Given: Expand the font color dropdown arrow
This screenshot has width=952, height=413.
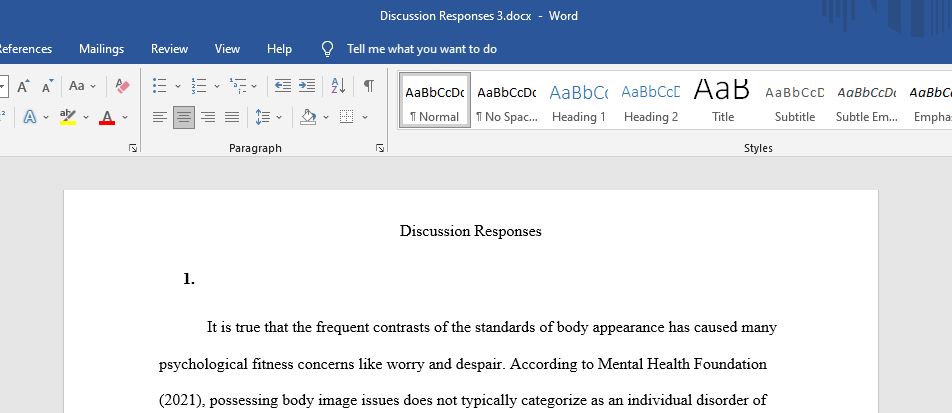Looking at the screenshot, I should 125,117.
